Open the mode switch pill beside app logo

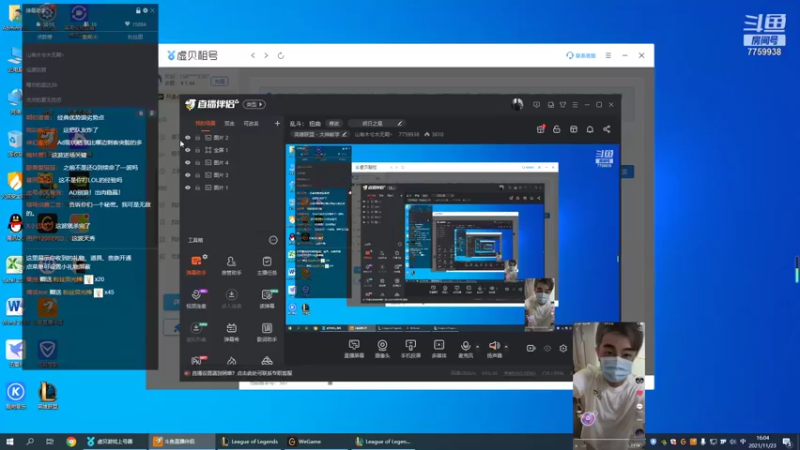(254, 105)
